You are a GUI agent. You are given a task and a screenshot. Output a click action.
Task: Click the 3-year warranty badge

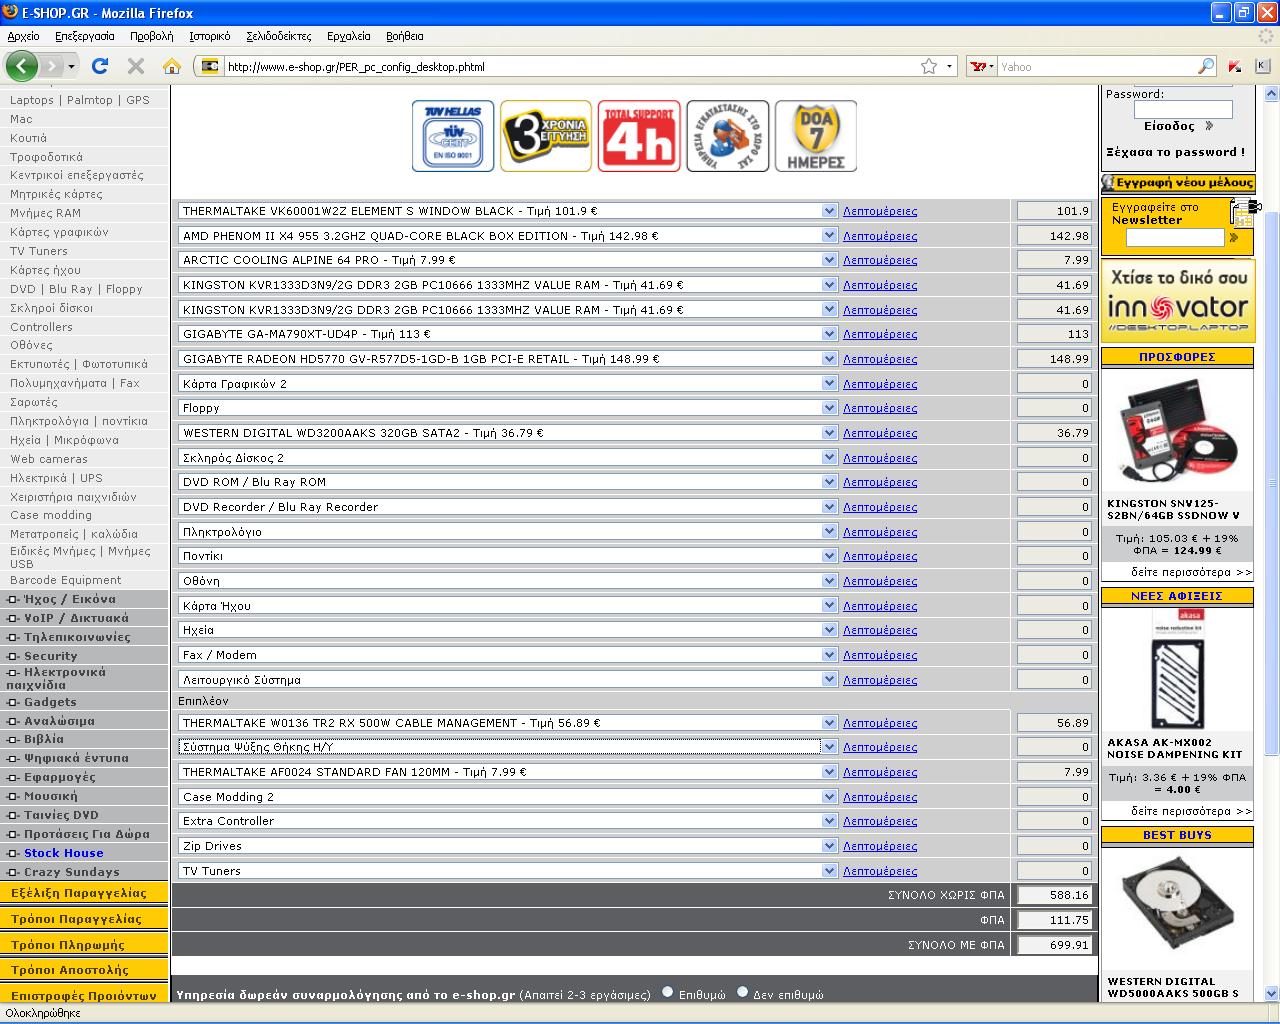pyautogui.click(x=545, y=136)
